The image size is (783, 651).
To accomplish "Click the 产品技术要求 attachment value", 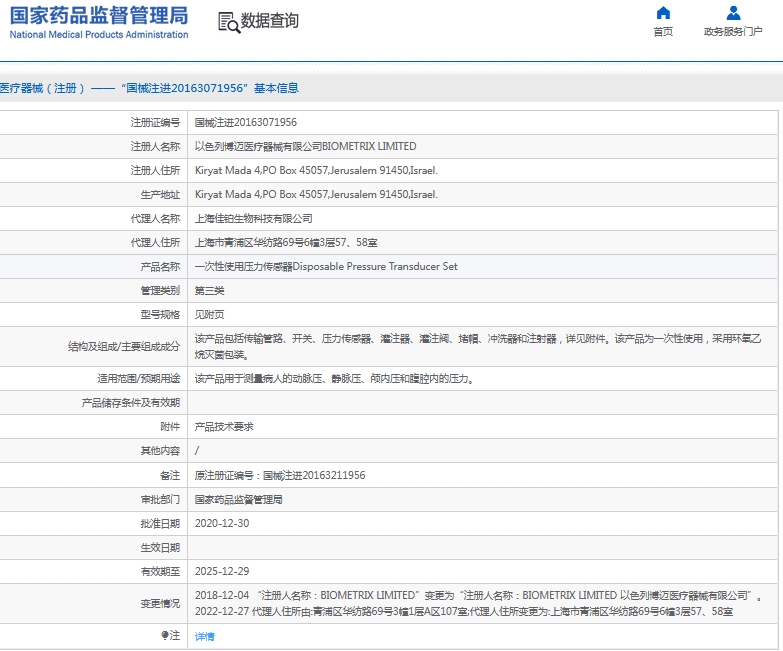I will click(224, 427).
